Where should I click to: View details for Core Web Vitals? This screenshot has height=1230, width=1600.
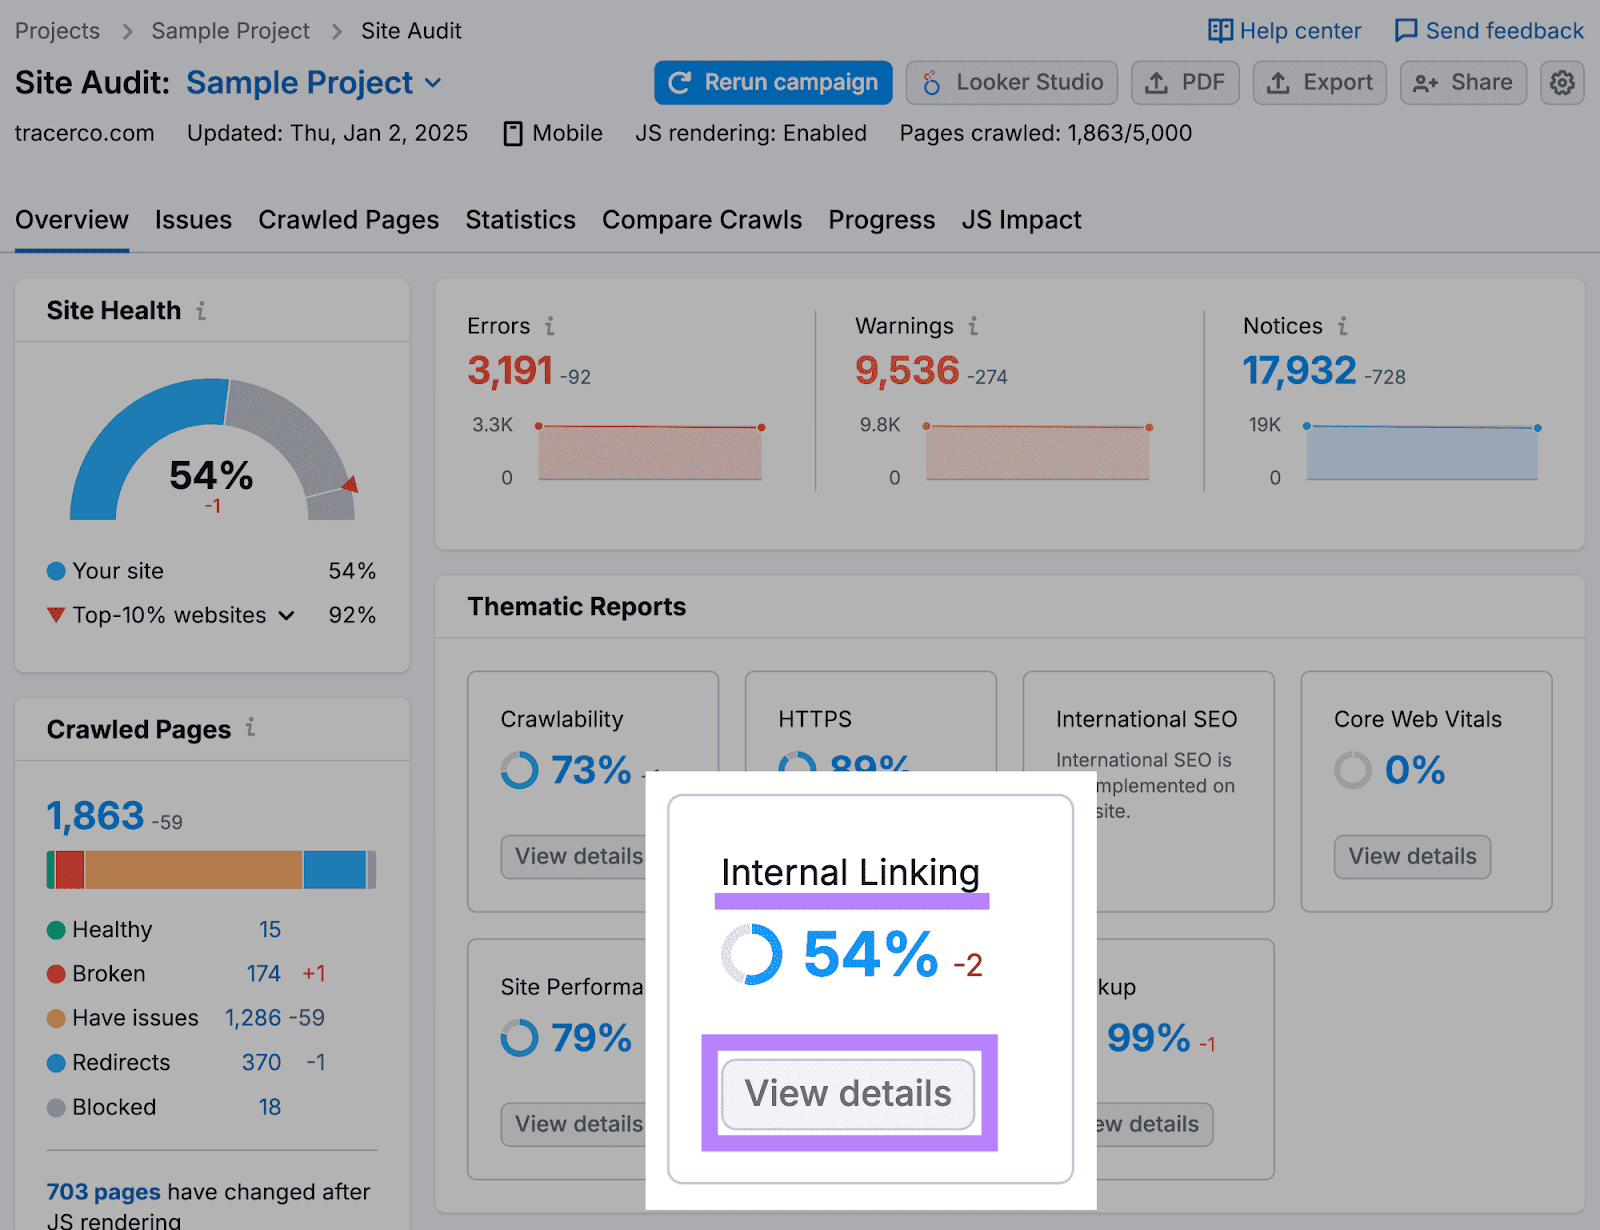click(1412, 857)
